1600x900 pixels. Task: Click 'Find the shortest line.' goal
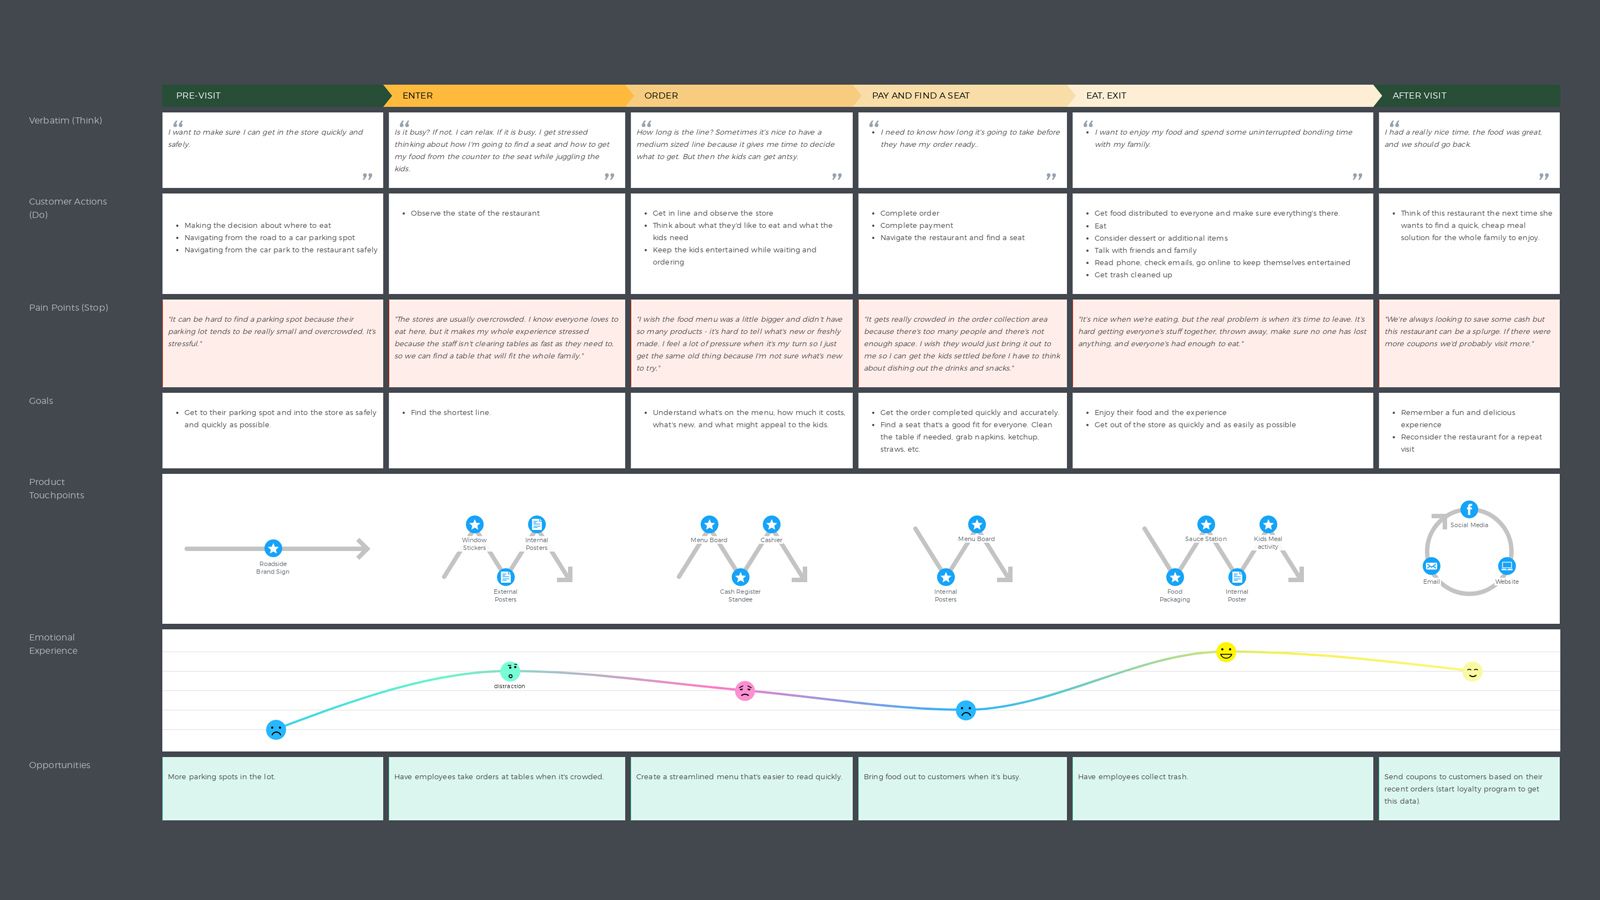click(x=450, y=412)
